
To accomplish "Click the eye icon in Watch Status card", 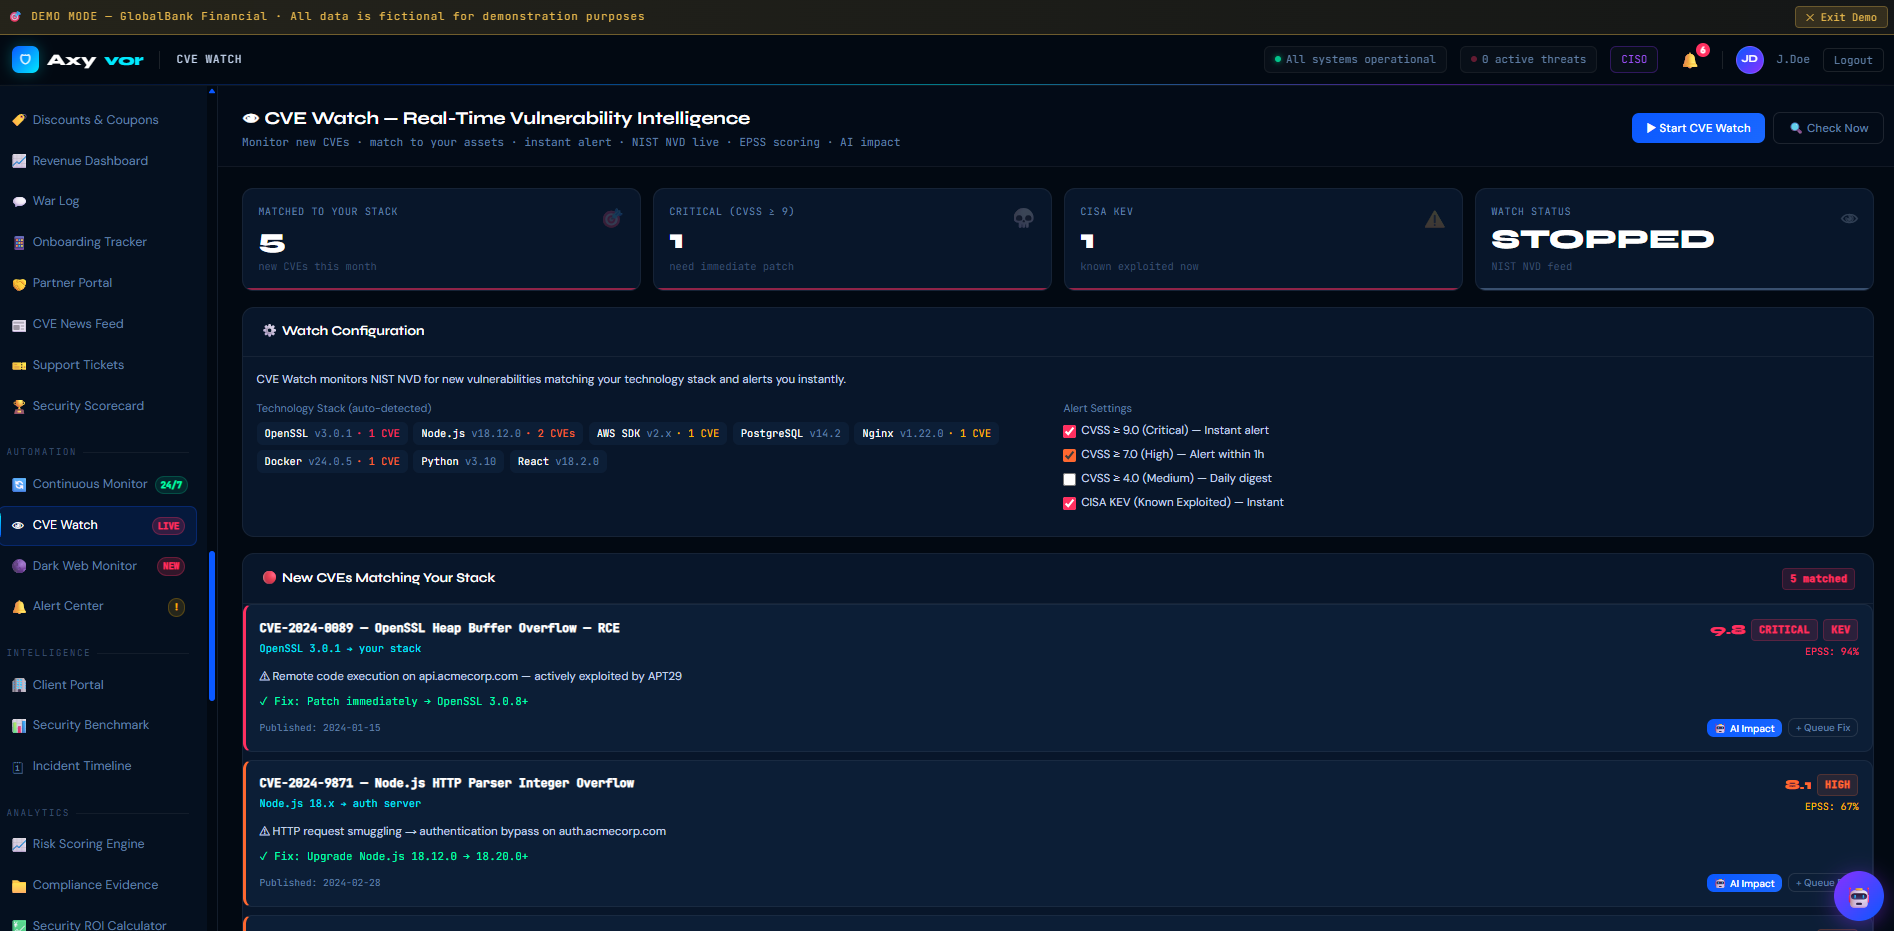I will tap(1849, 218).
